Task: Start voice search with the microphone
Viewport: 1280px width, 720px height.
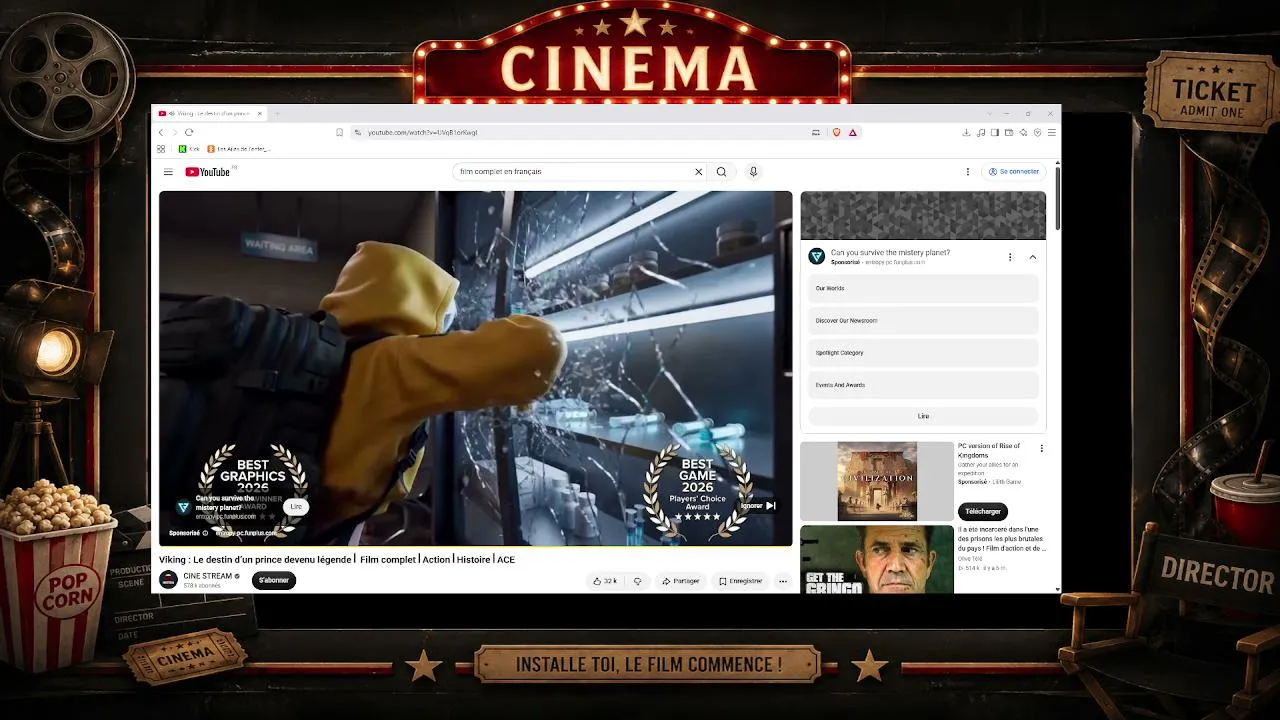Action: (753, 172)
